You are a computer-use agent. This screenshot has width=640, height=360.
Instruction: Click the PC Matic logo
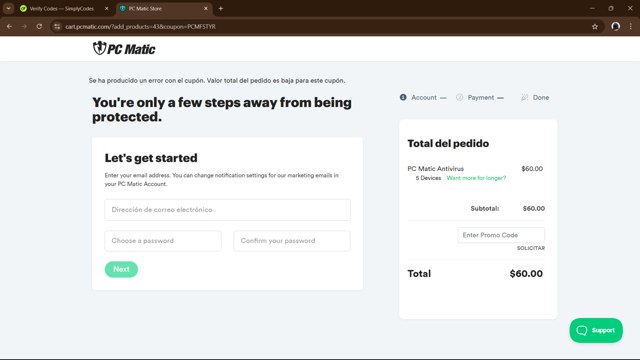coord(124,49)
